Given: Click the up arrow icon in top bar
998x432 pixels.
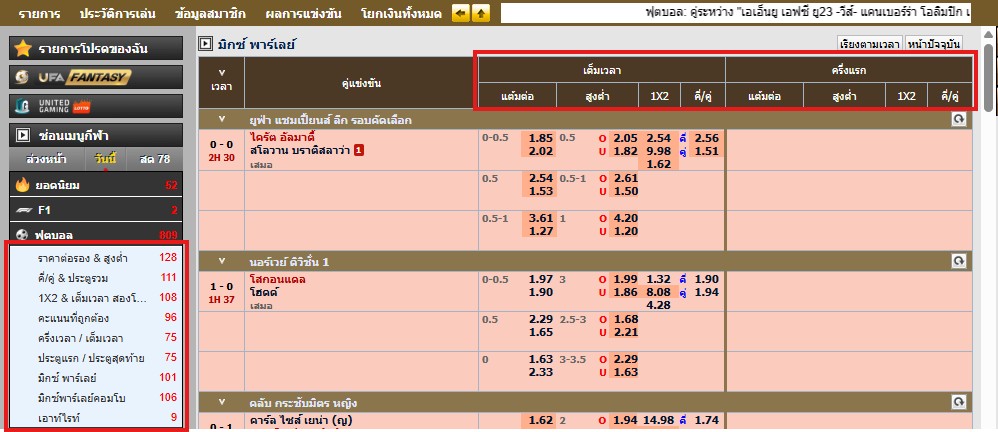Looking at the screenshot, I should coord(481,13).
